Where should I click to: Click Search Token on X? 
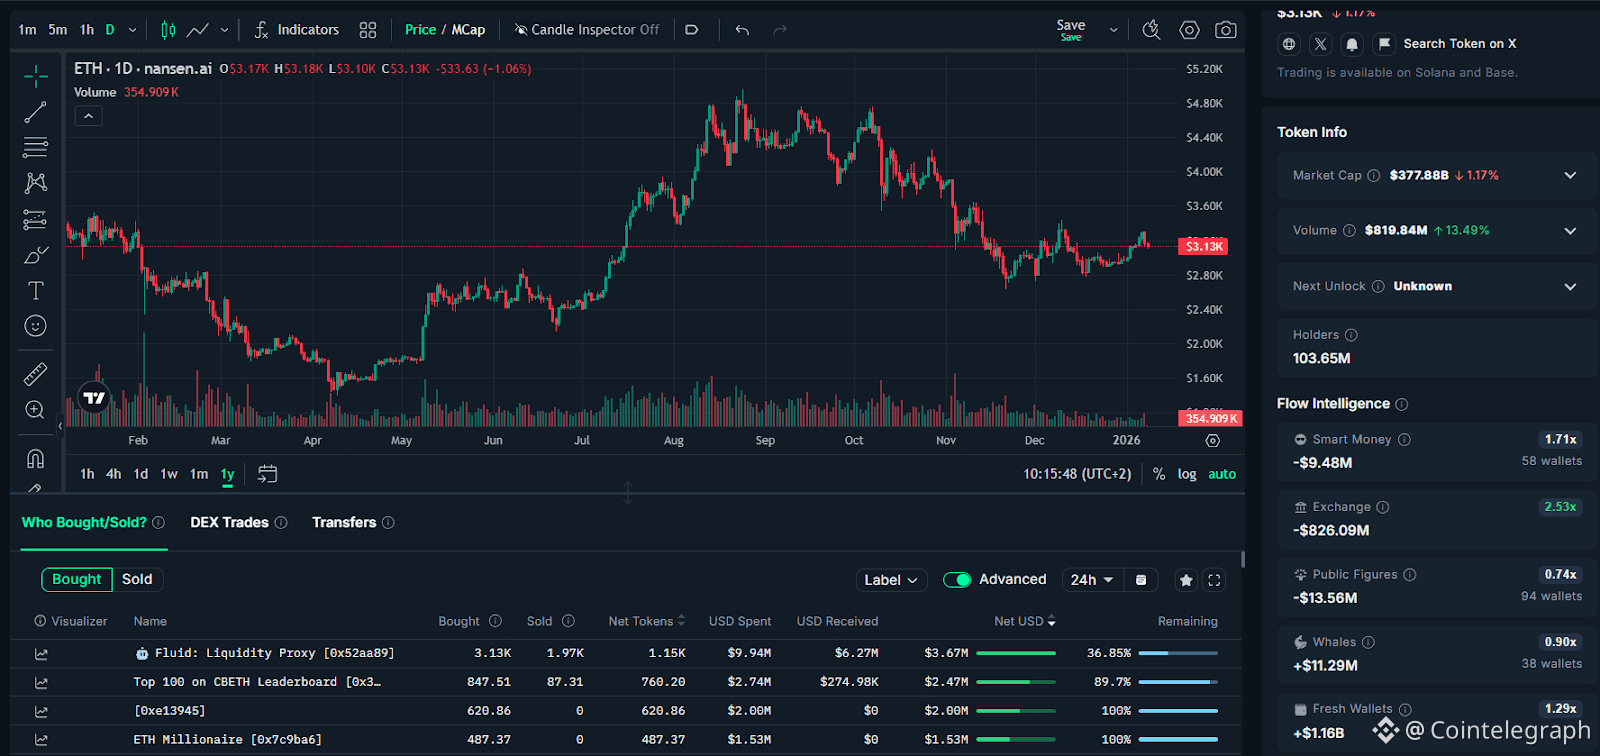click(1459, 44)
